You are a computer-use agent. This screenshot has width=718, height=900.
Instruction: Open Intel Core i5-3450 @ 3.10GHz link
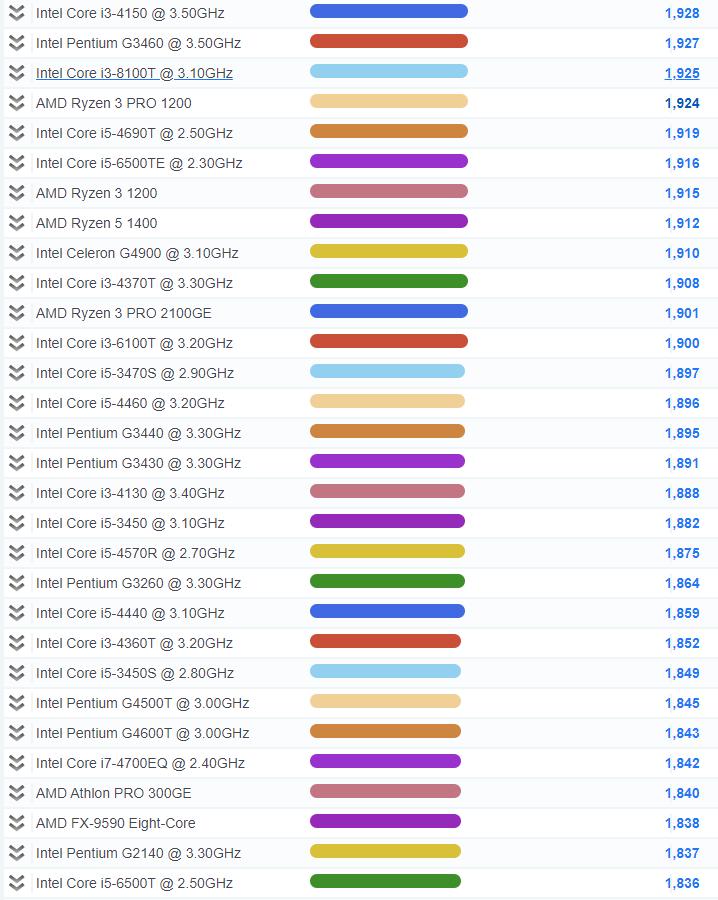(130, 523)
